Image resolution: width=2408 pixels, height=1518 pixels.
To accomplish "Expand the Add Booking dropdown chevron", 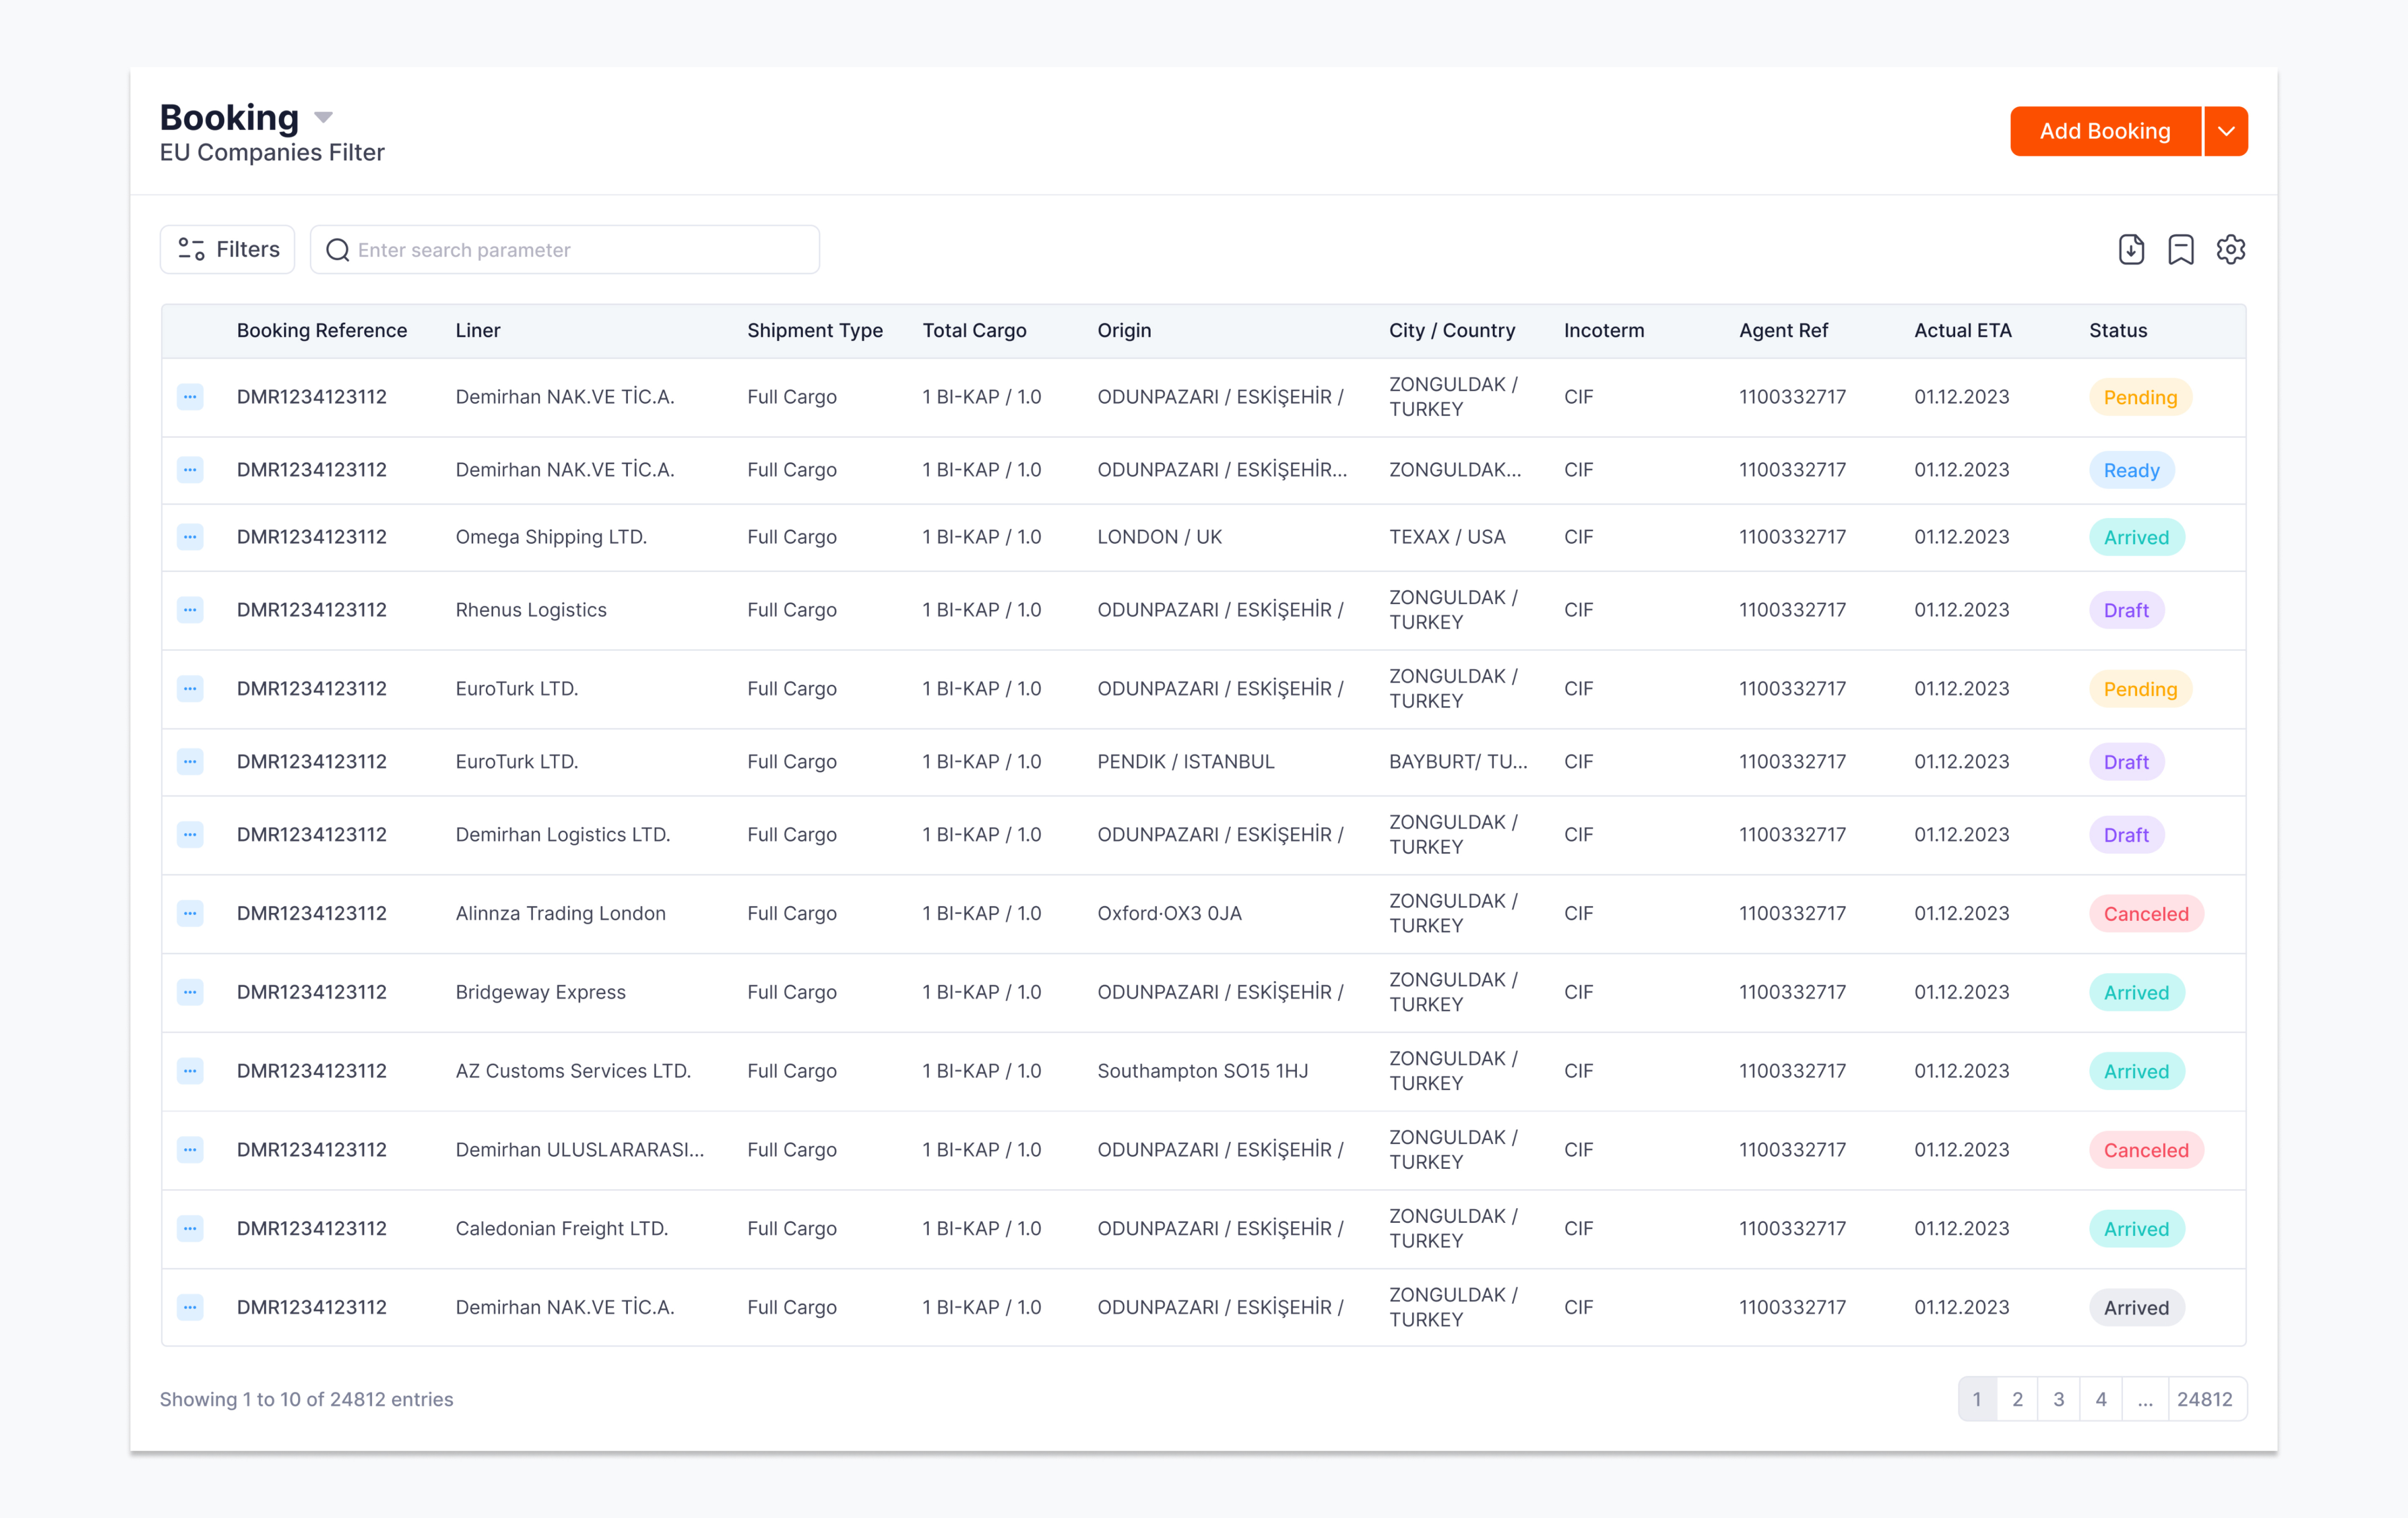I will (x=2226, y=130).
